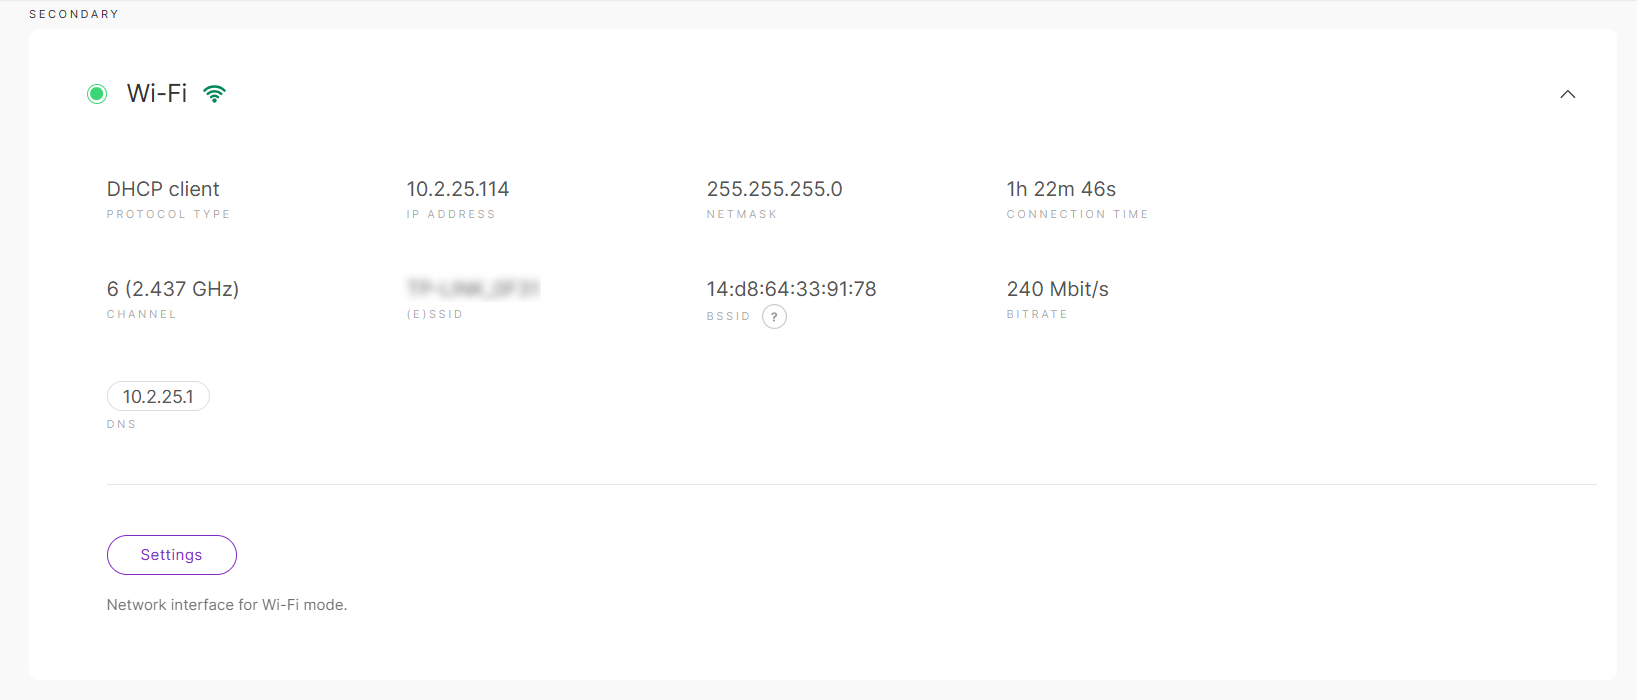Screen dimensions: 1637x700
Task: Click the Wi-Fi section heading
Action: 157,93
